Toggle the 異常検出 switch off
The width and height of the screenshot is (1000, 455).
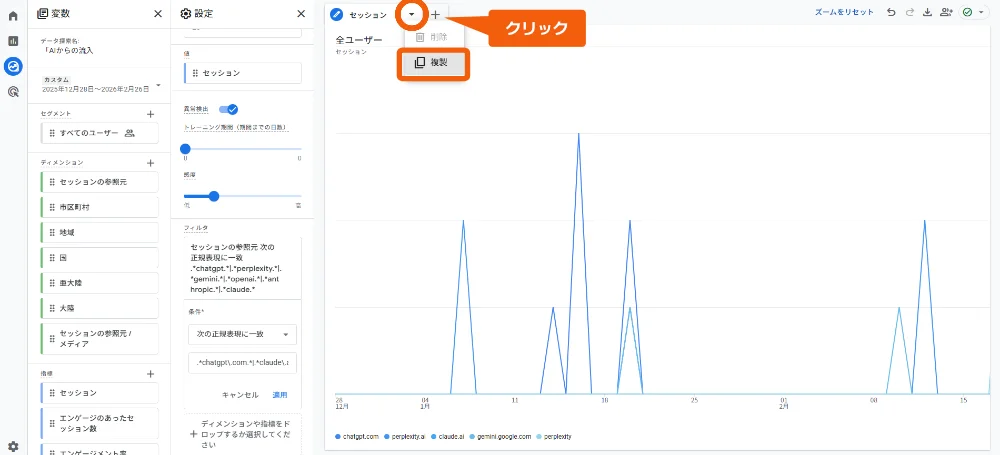click(x=228, y=109)
